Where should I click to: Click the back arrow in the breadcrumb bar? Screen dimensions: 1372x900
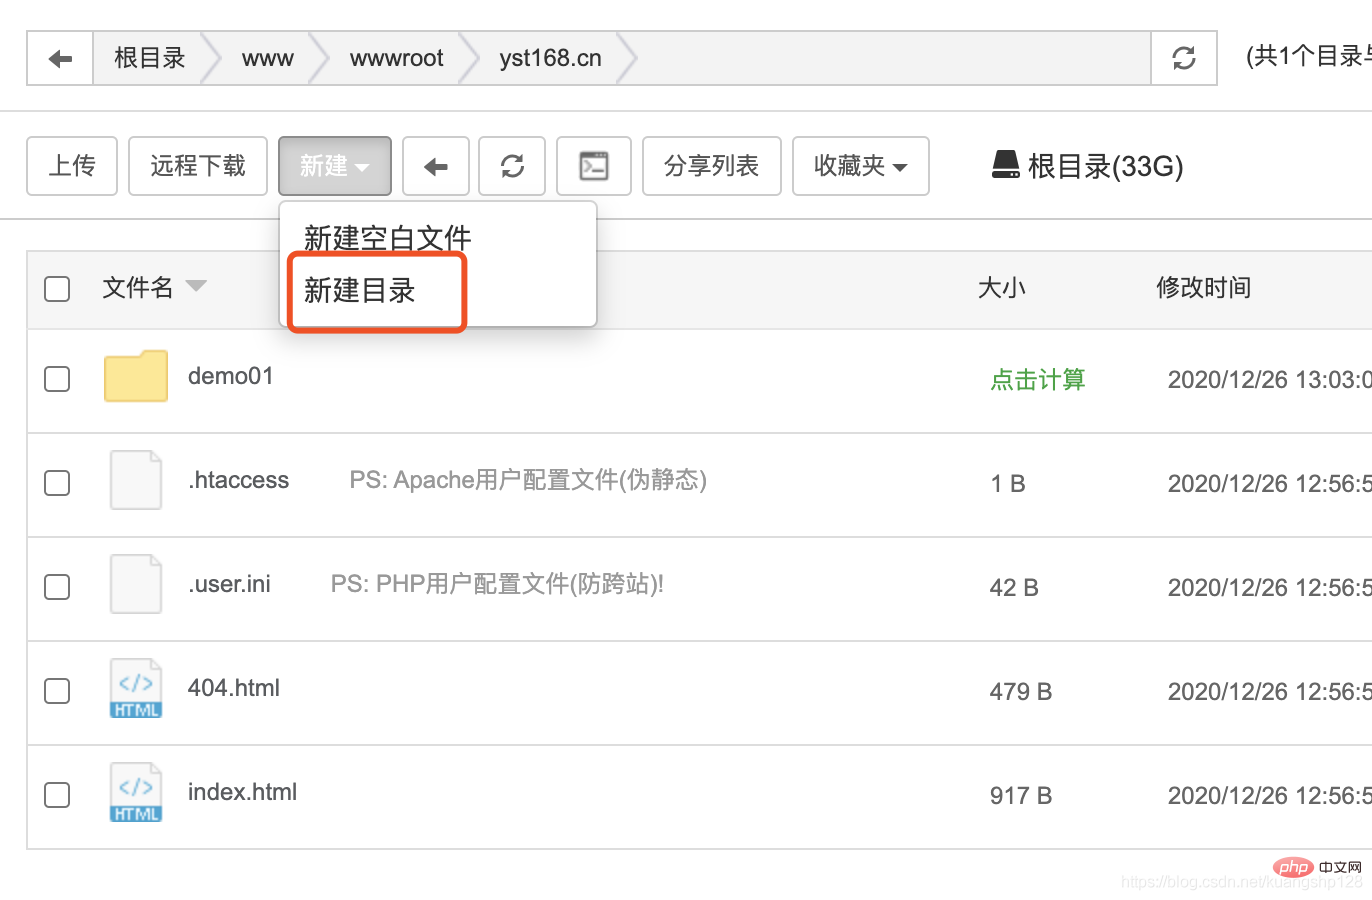(x=60, y=58)
